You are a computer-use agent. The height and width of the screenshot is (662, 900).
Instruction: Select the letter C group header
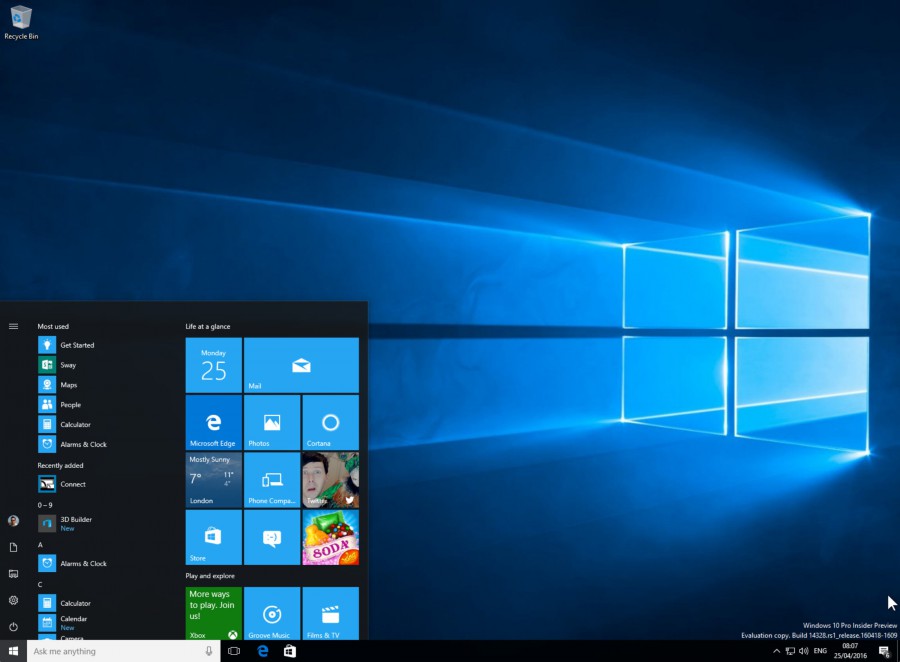[40, 584]
